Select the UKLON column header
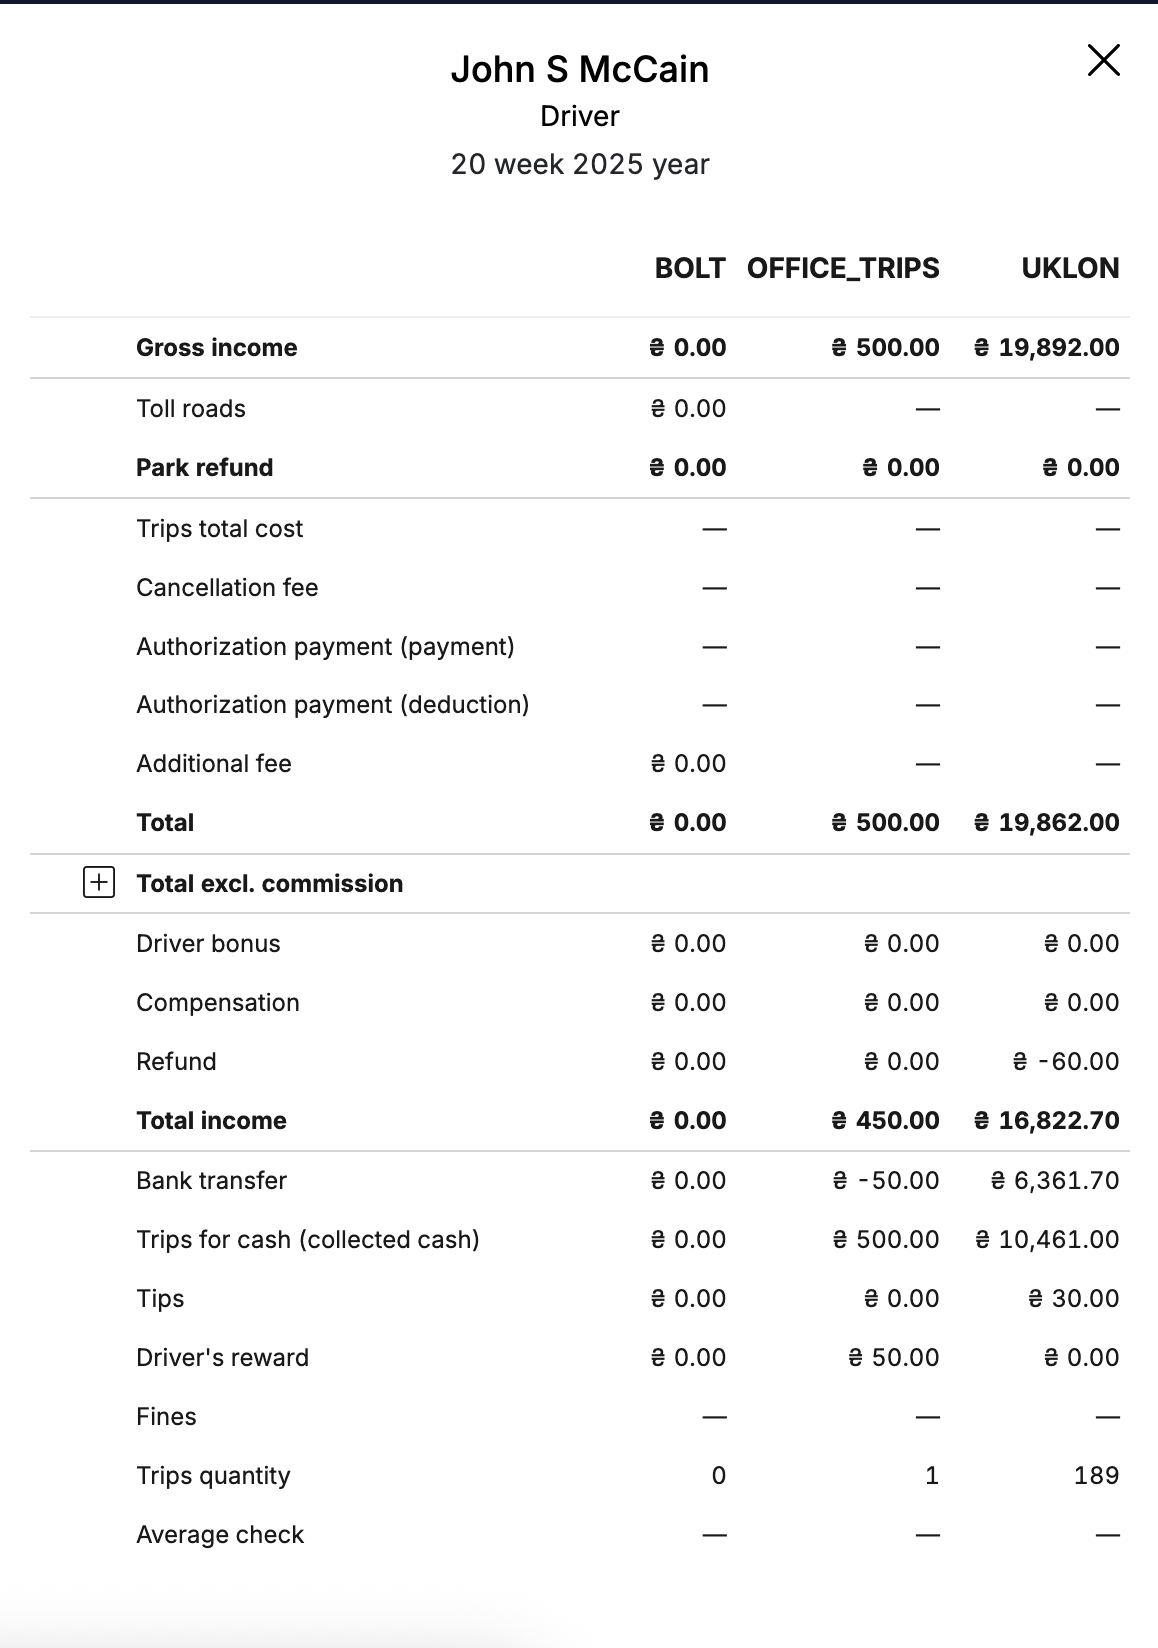Viewport: 1158px width, 1648px height. pyautogui.click(x=1070, y=268)
